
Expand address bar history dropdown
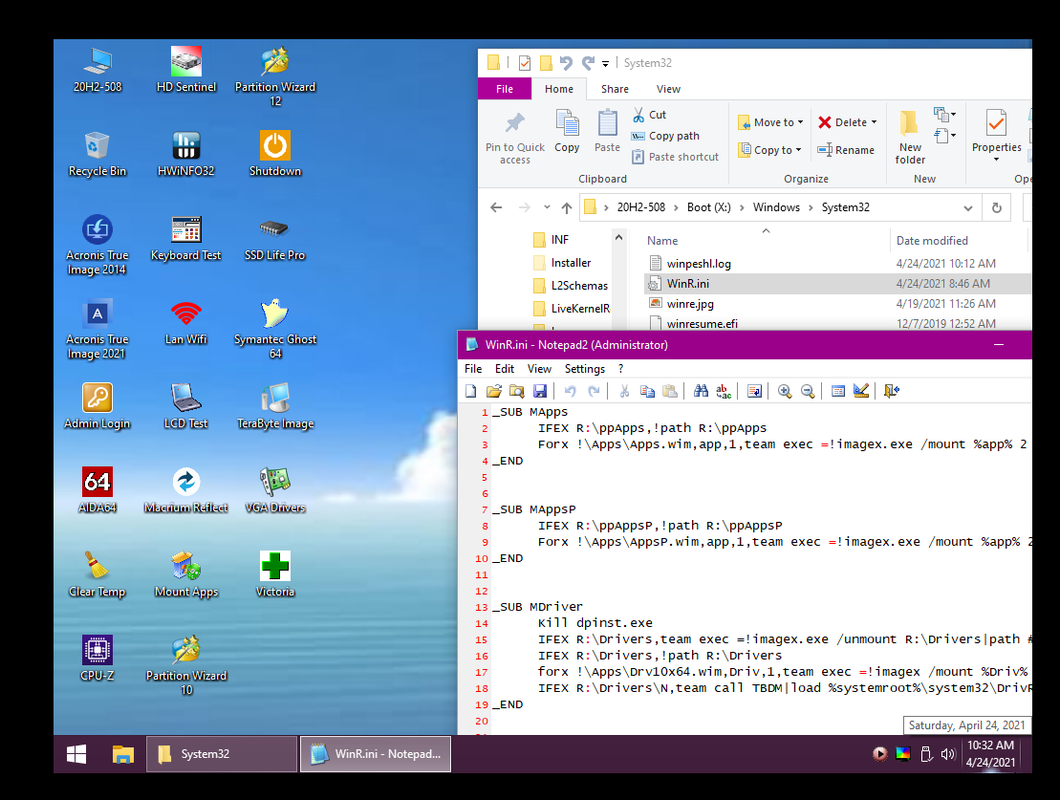click(968, 208)
